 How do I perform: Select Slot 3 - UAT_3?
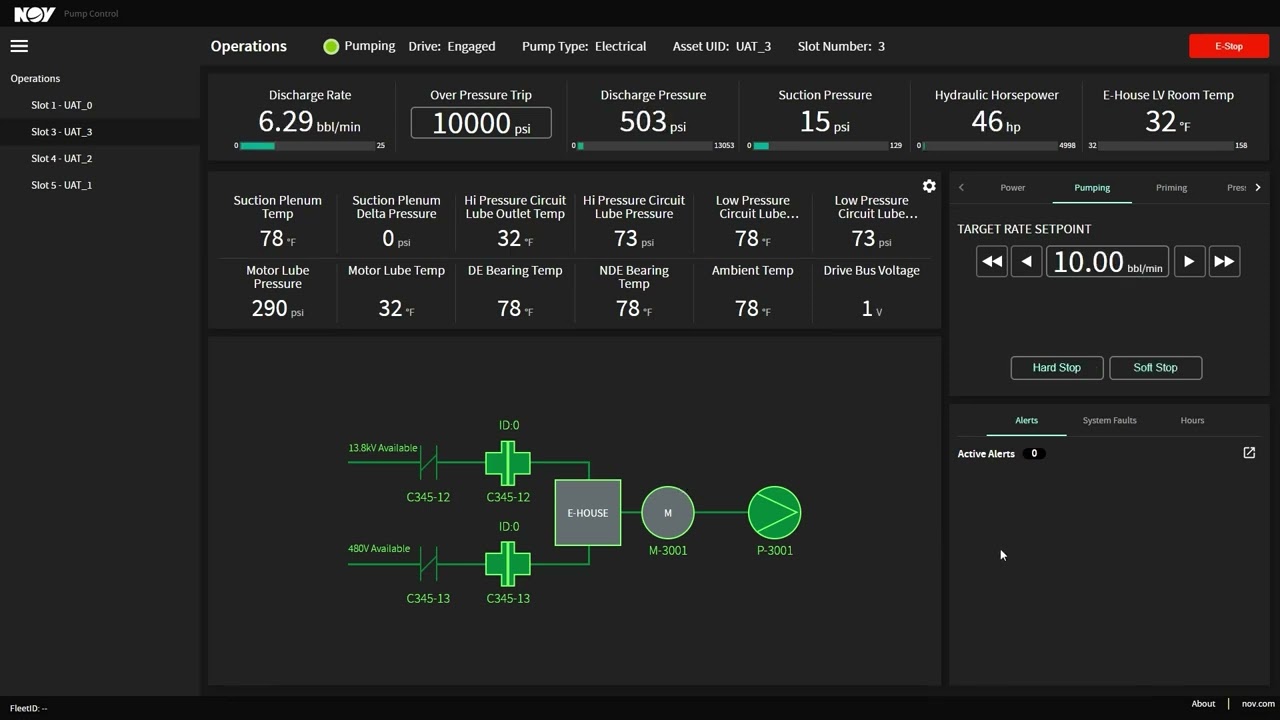100,132
